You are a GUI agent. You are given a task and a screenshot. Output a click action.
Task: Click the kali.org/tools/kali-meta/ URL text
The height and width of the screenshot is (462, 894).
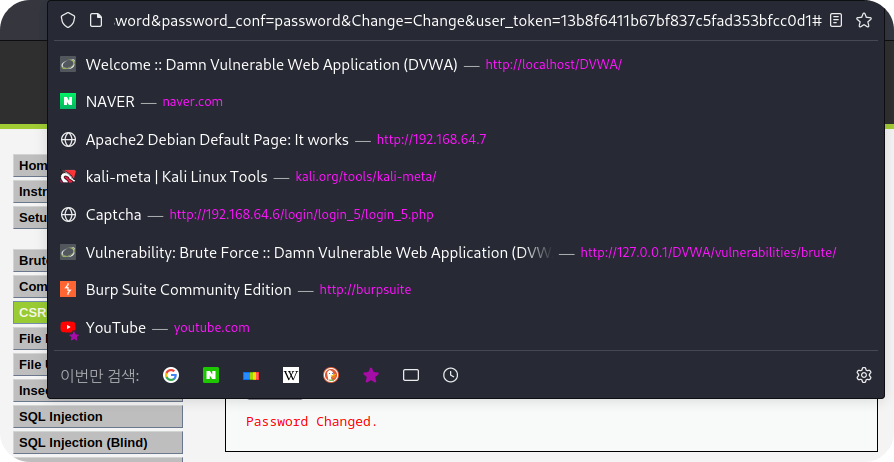click(365, 177)
